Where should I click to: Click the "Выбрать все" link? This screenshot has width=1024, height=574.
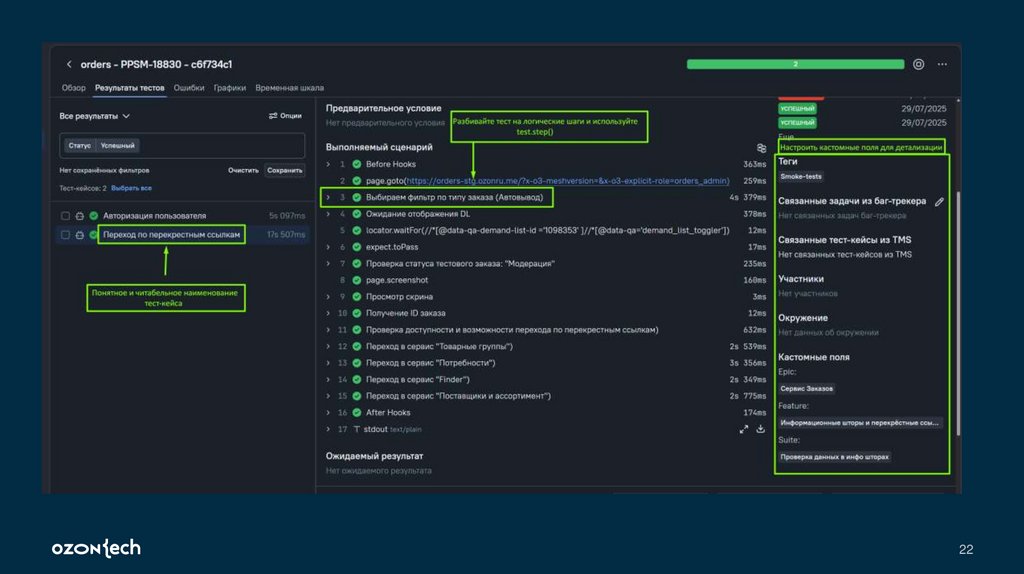131,188
